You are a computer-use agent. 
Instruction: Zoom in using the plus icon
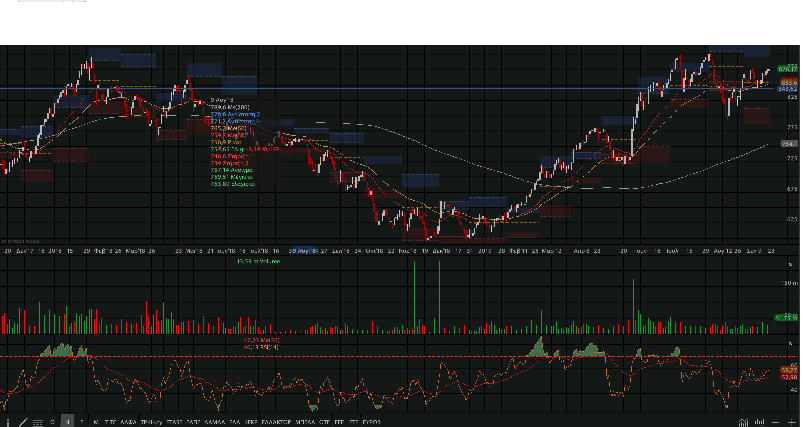[792, 422]
